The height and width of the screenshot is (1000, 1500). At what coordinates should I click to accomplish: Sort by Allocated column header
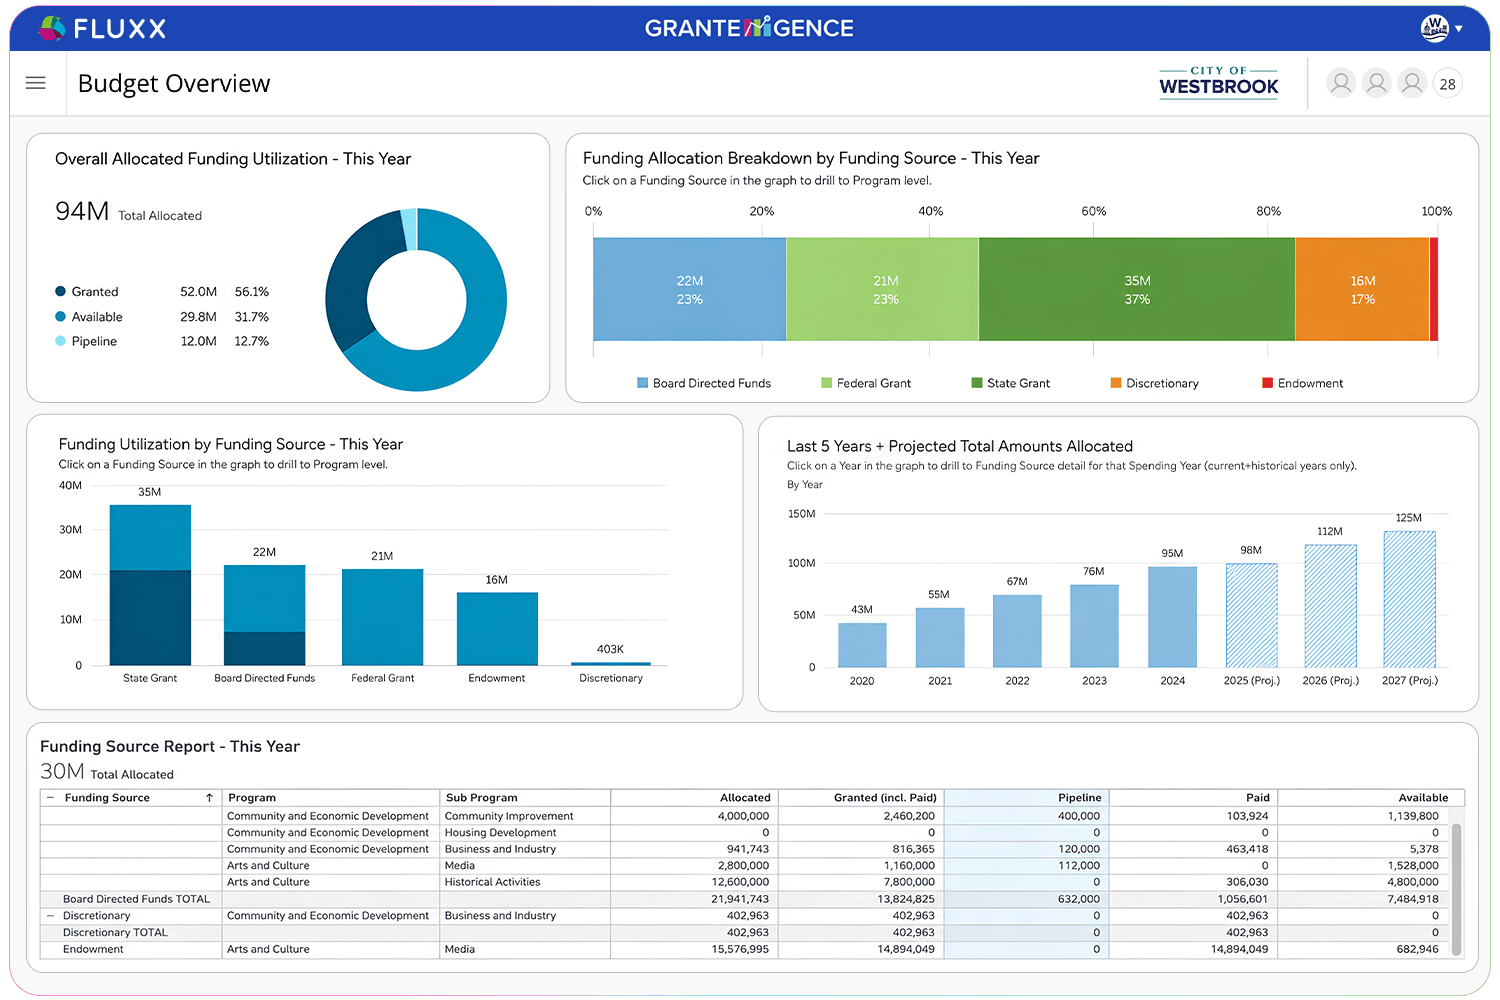694,797
